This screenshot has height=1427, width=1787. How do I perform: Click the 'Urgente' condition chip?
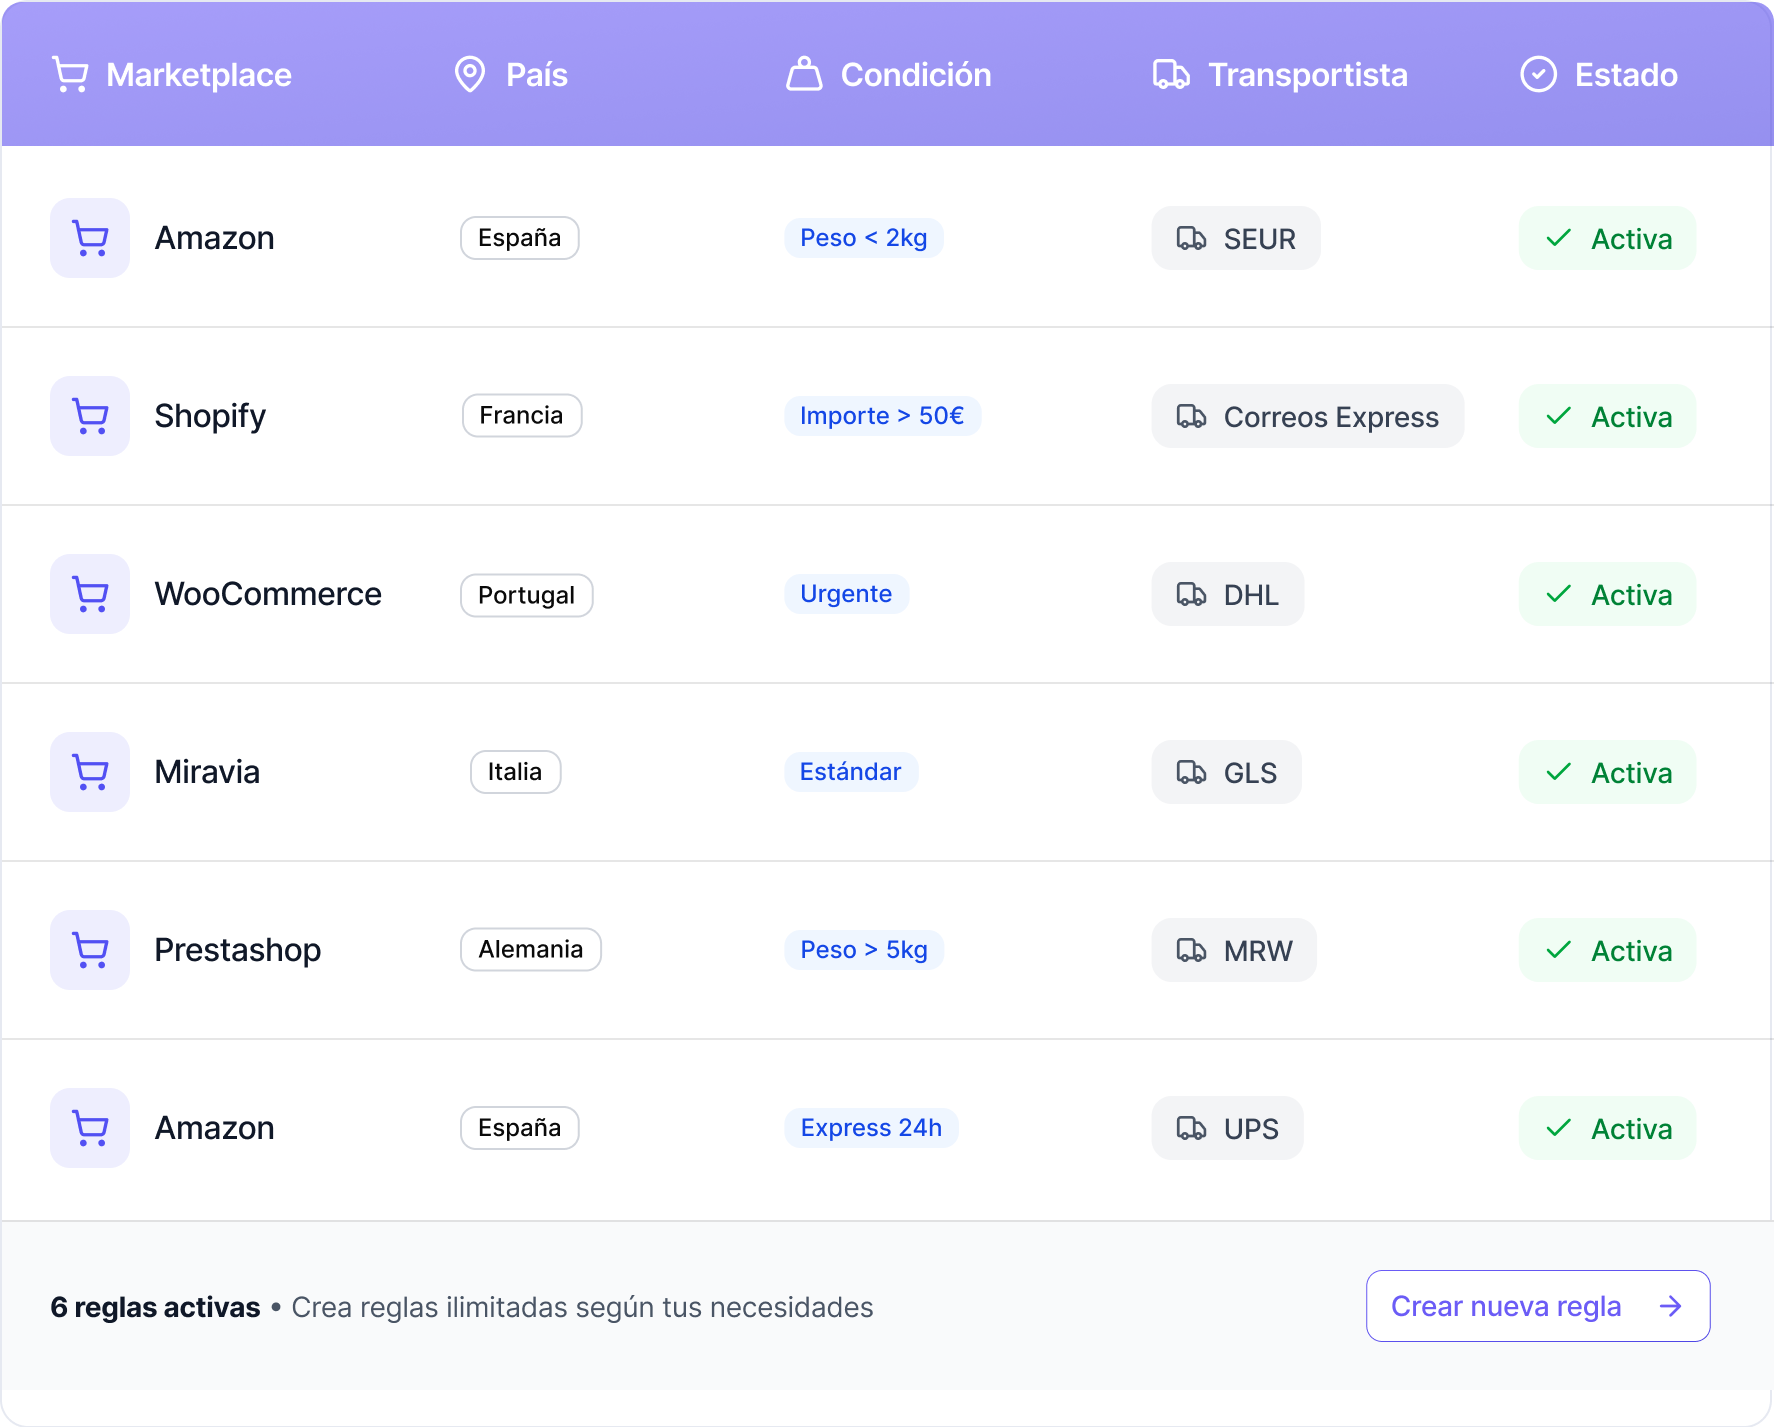846,594
